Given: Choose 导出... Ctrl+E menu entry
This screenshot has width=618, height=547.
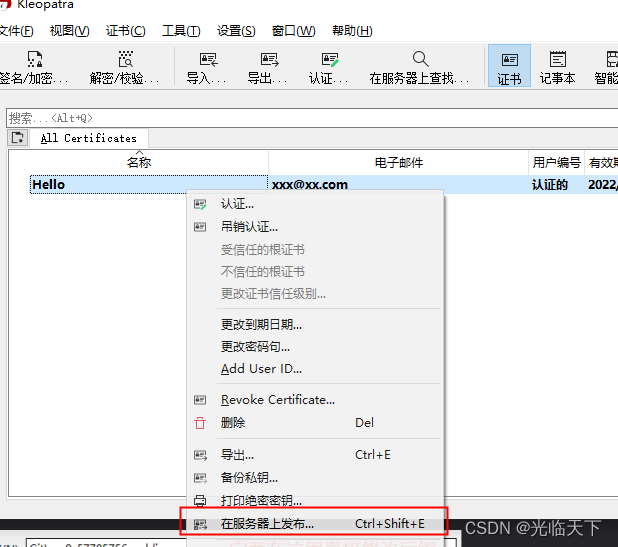Looking at the screenshot, I should [x=315, y=455].
